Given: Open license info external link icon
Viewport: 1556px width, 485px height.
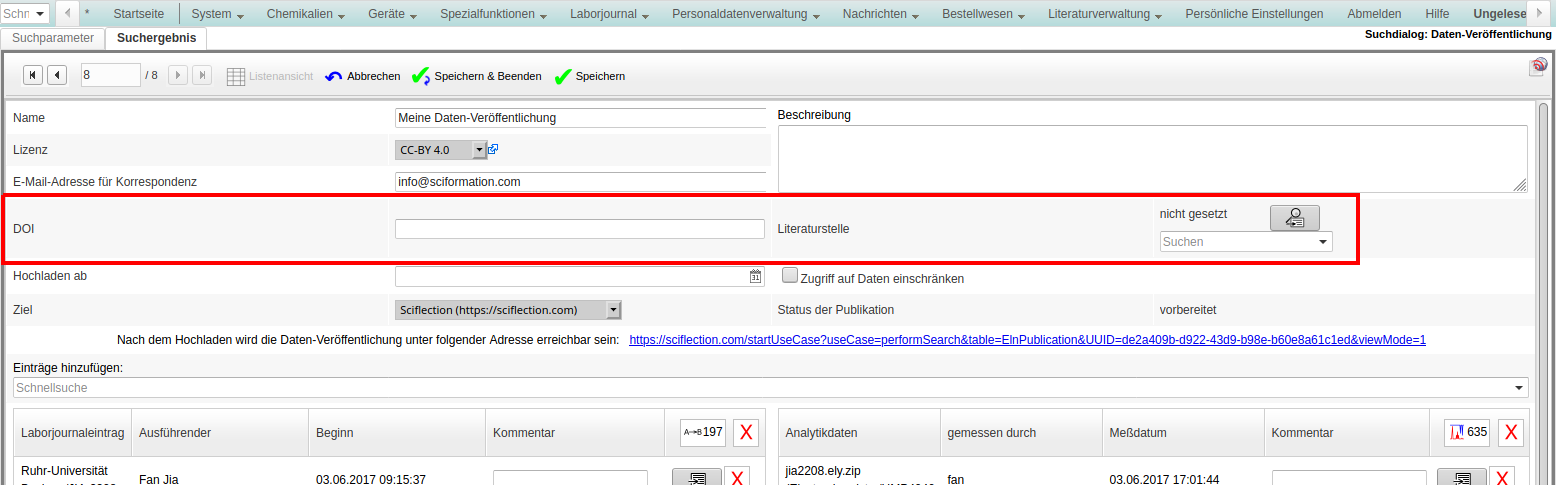Looking at the screenshot, I should tap(493, 149).
